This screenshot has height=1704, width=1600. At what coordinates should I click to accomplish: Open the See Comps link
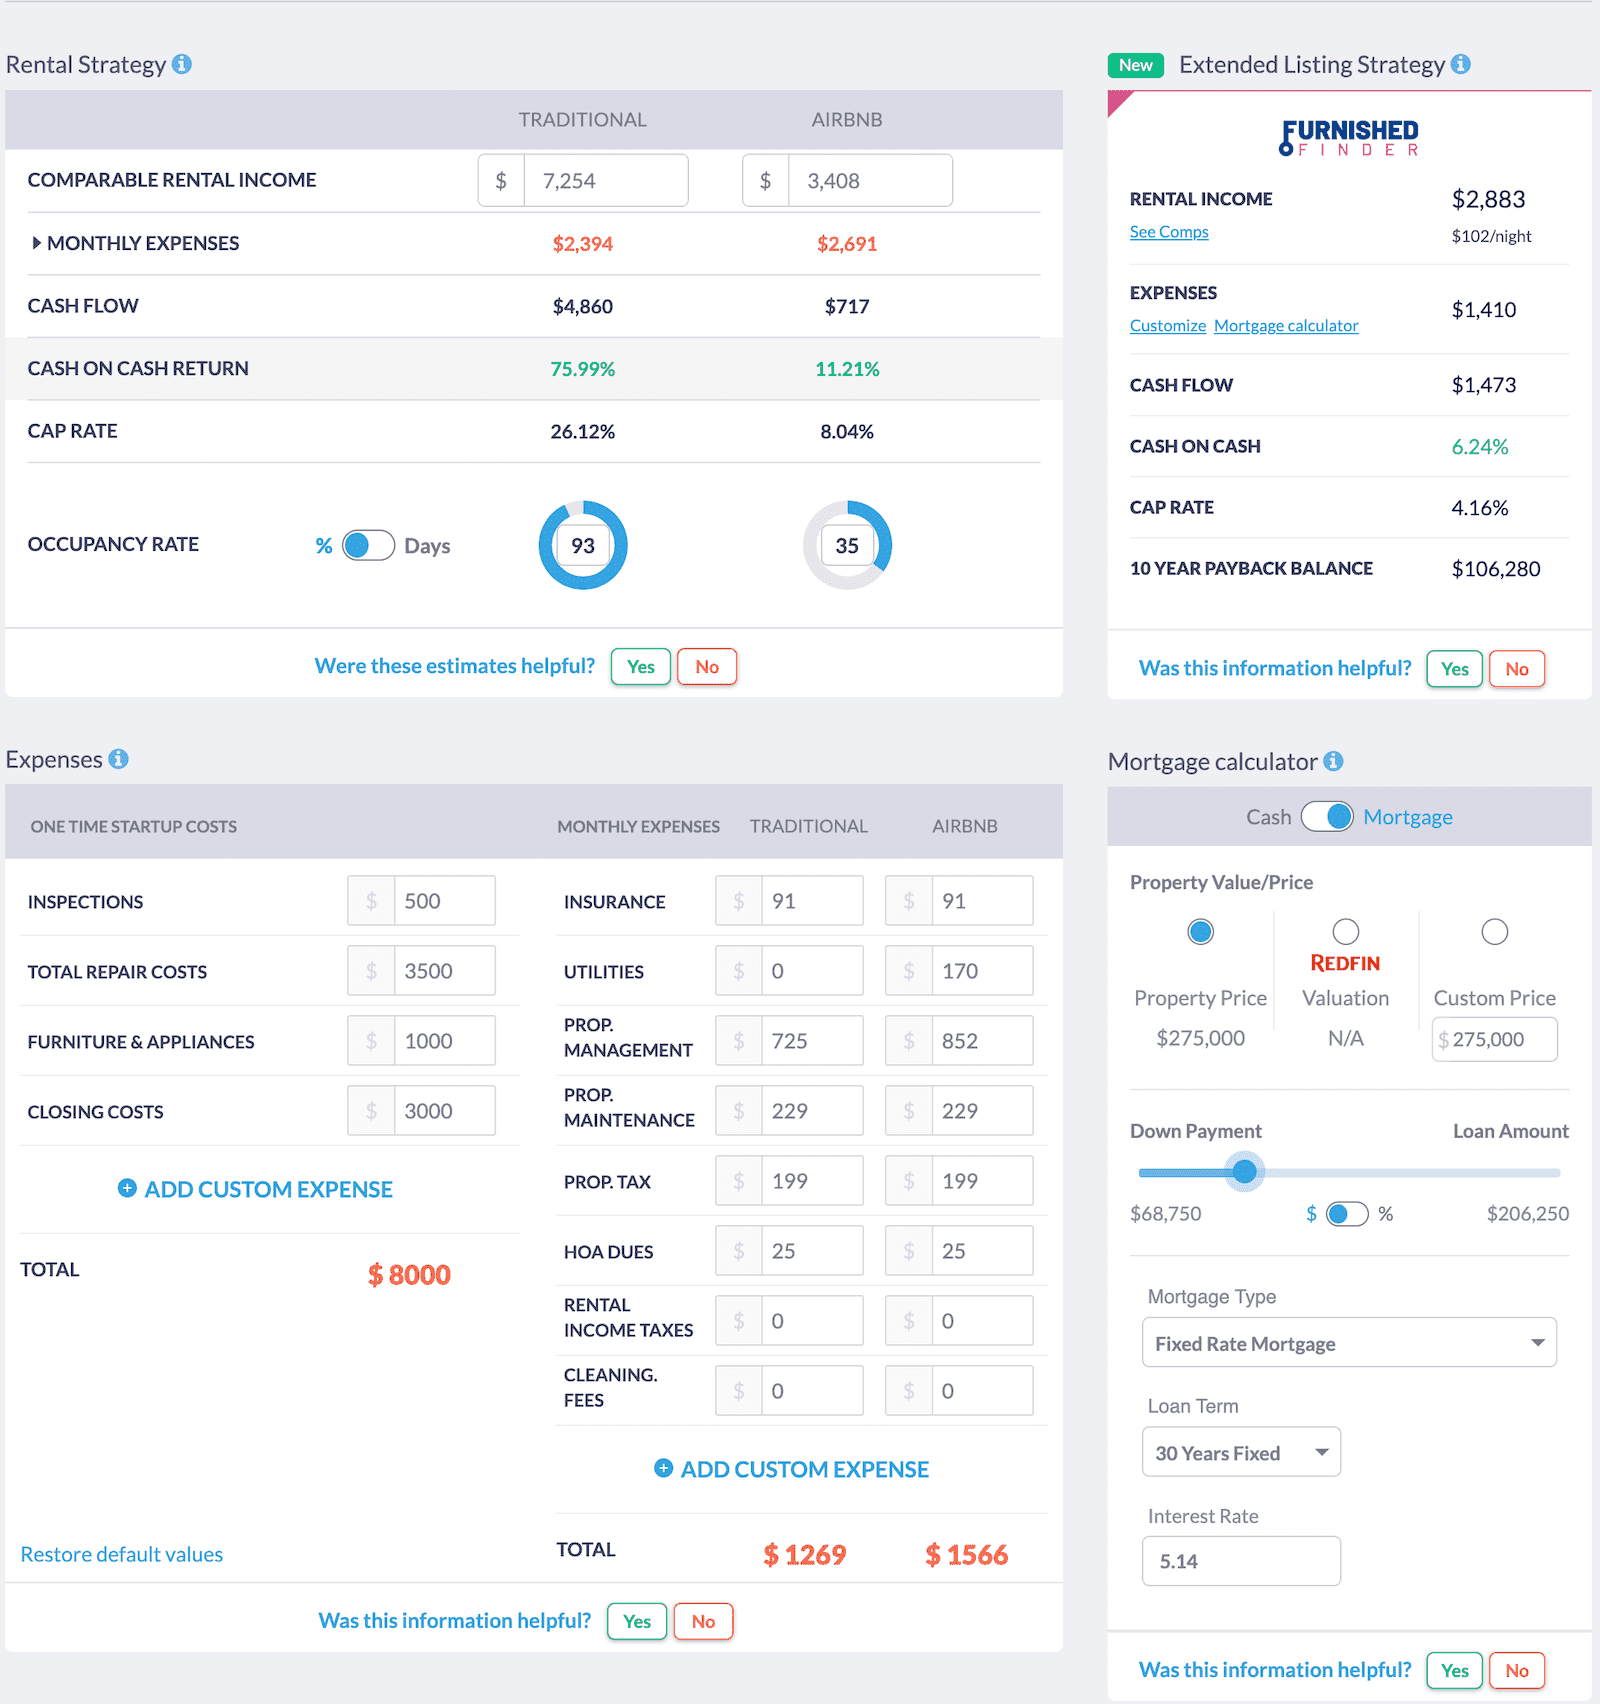pyautogui.click(x=1169, y=232)
